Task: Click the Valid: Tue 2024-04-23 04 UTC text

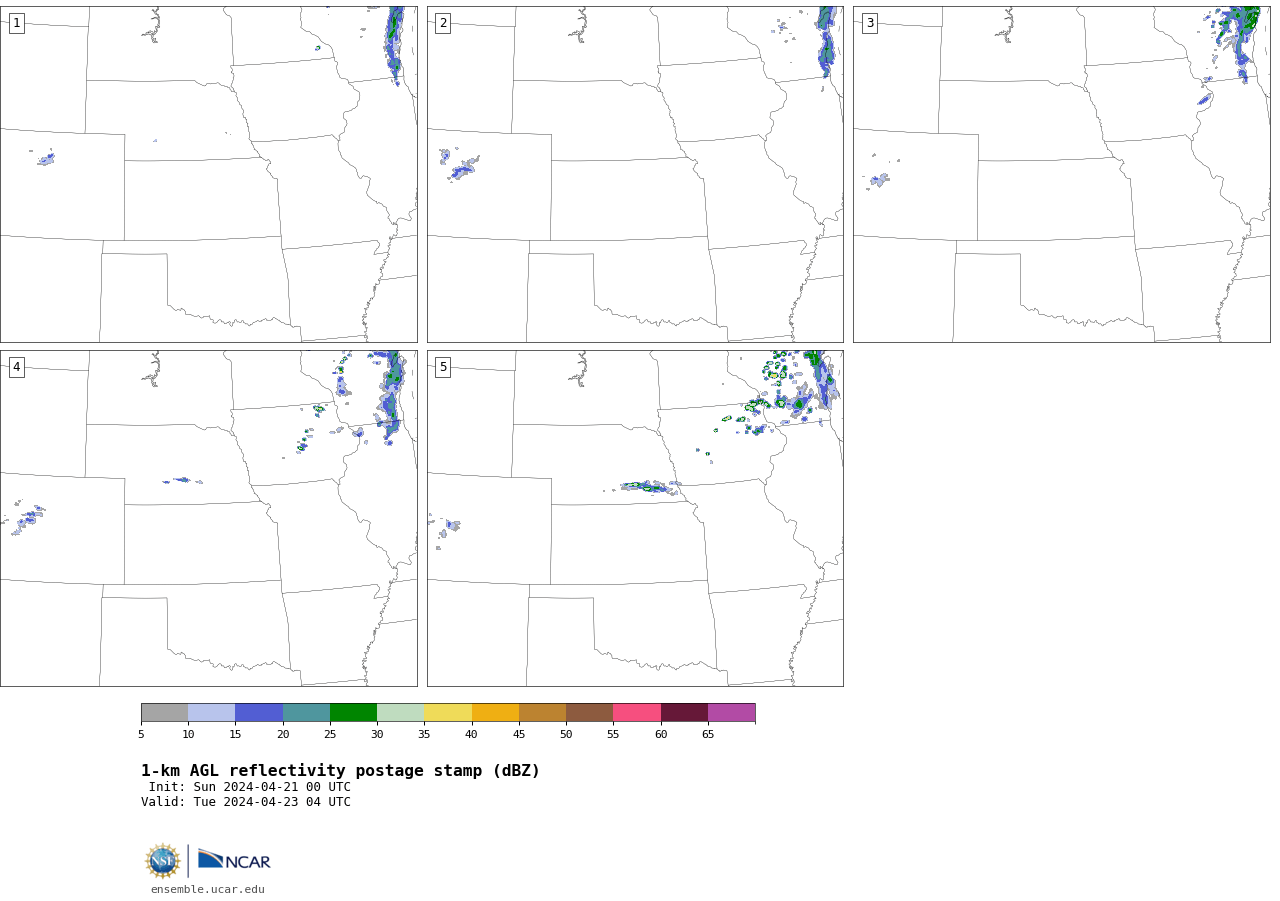Action: tap(246, 802)
